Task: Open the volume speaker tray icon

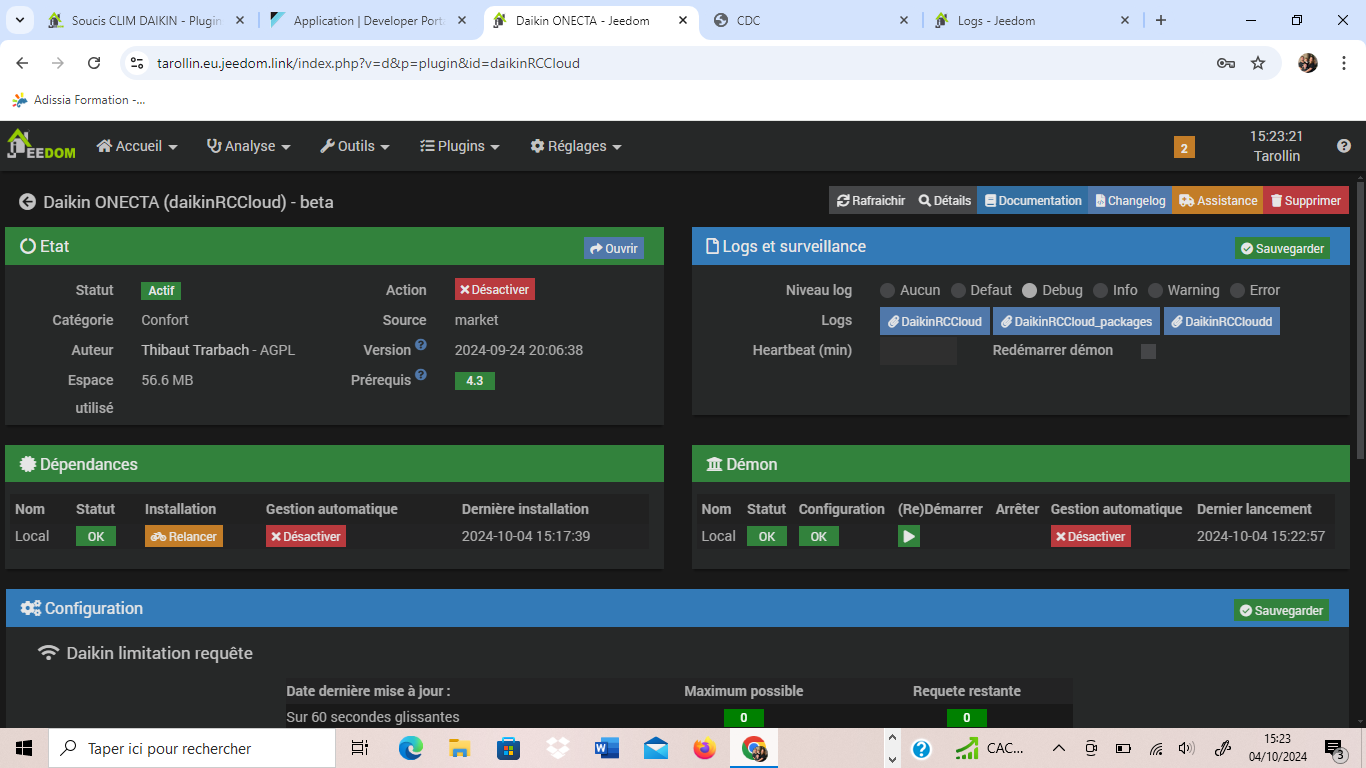Action: coord(1187,748)
